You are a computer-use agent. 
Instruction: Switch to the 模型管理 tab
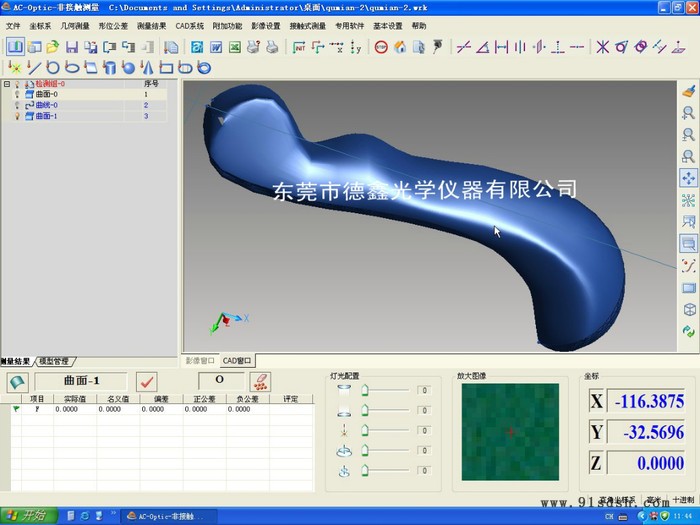click(x=54, y=361)
